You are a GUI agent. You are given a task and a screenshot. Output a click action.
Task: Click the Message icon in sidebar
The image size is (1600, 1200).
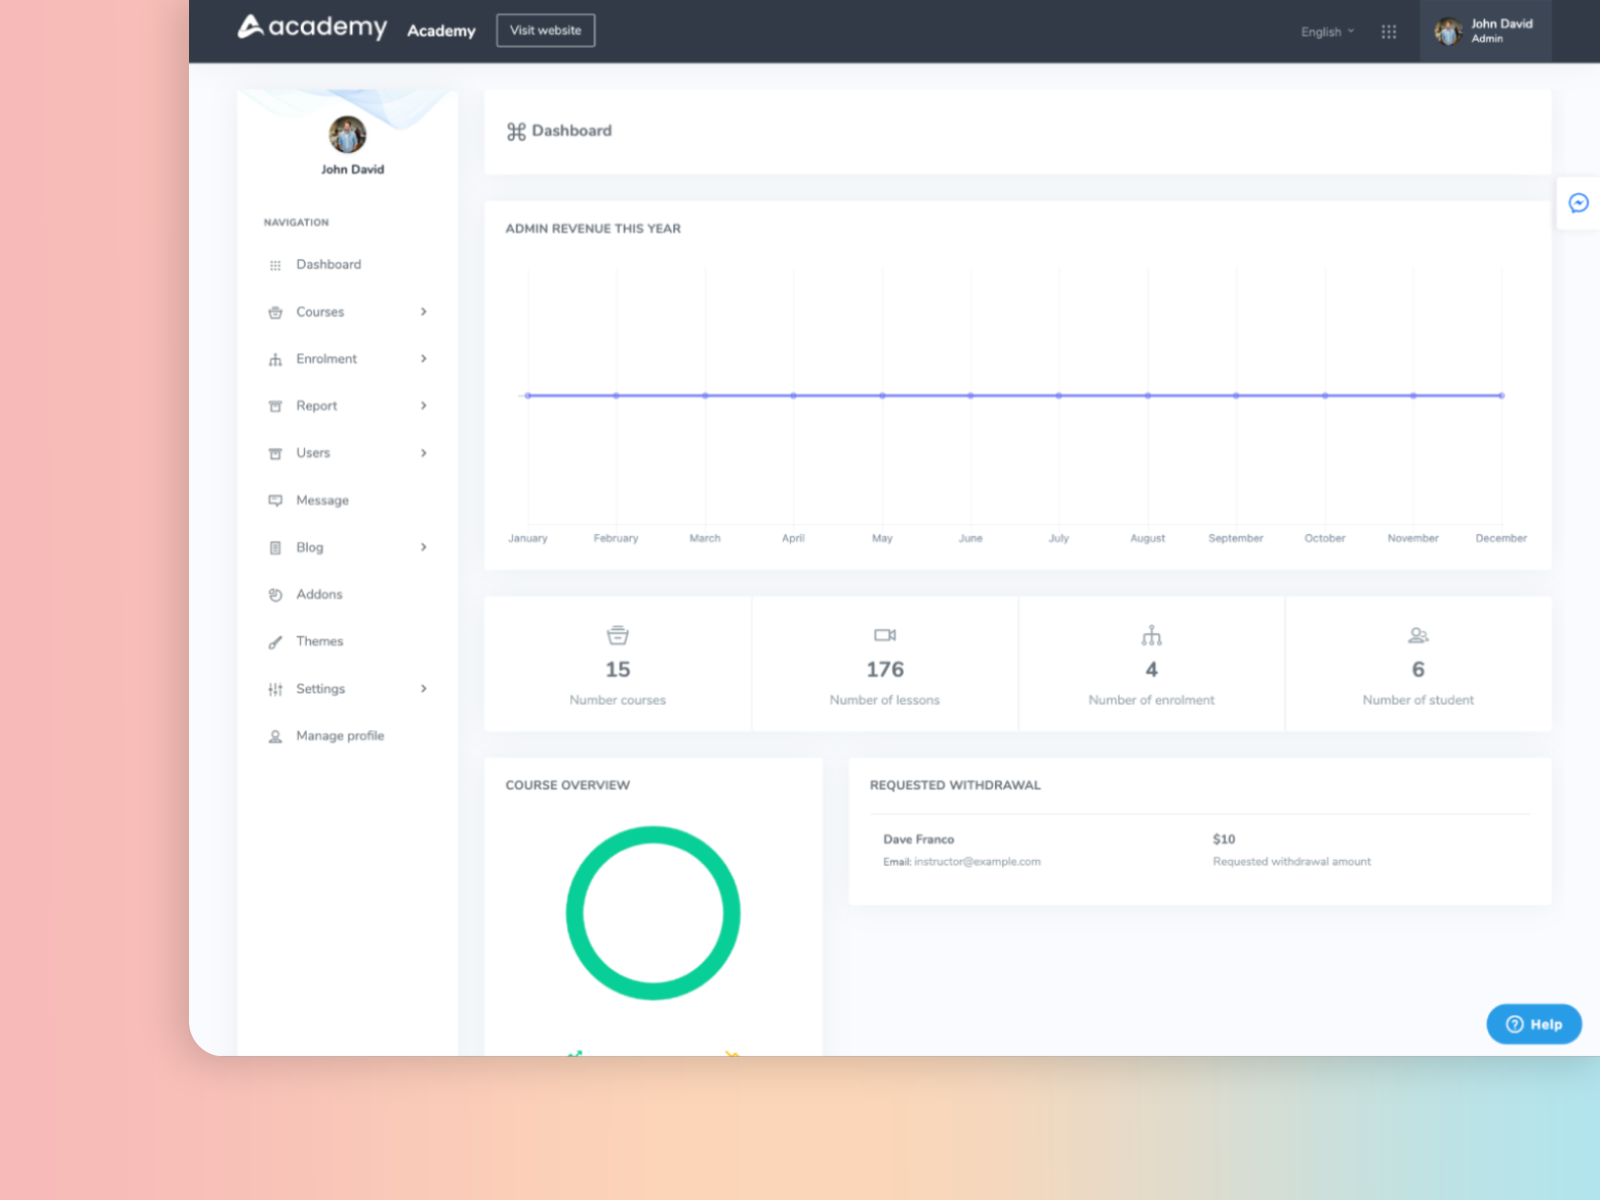pos(275,500)
